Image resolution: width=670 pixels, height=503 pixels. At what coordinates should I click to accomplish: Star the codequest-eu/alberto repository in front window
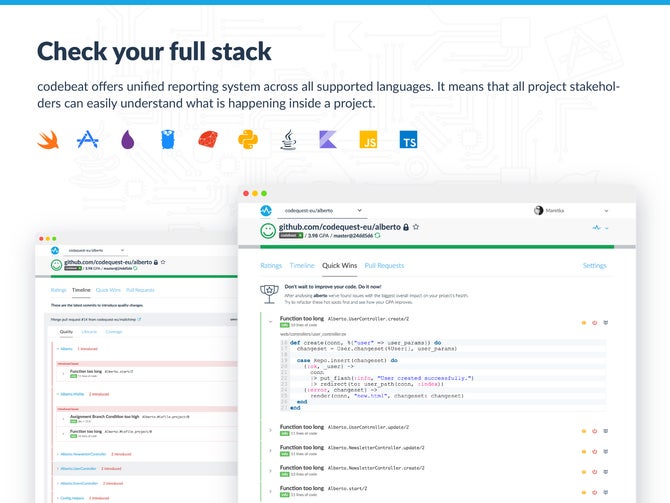(415, 228)
